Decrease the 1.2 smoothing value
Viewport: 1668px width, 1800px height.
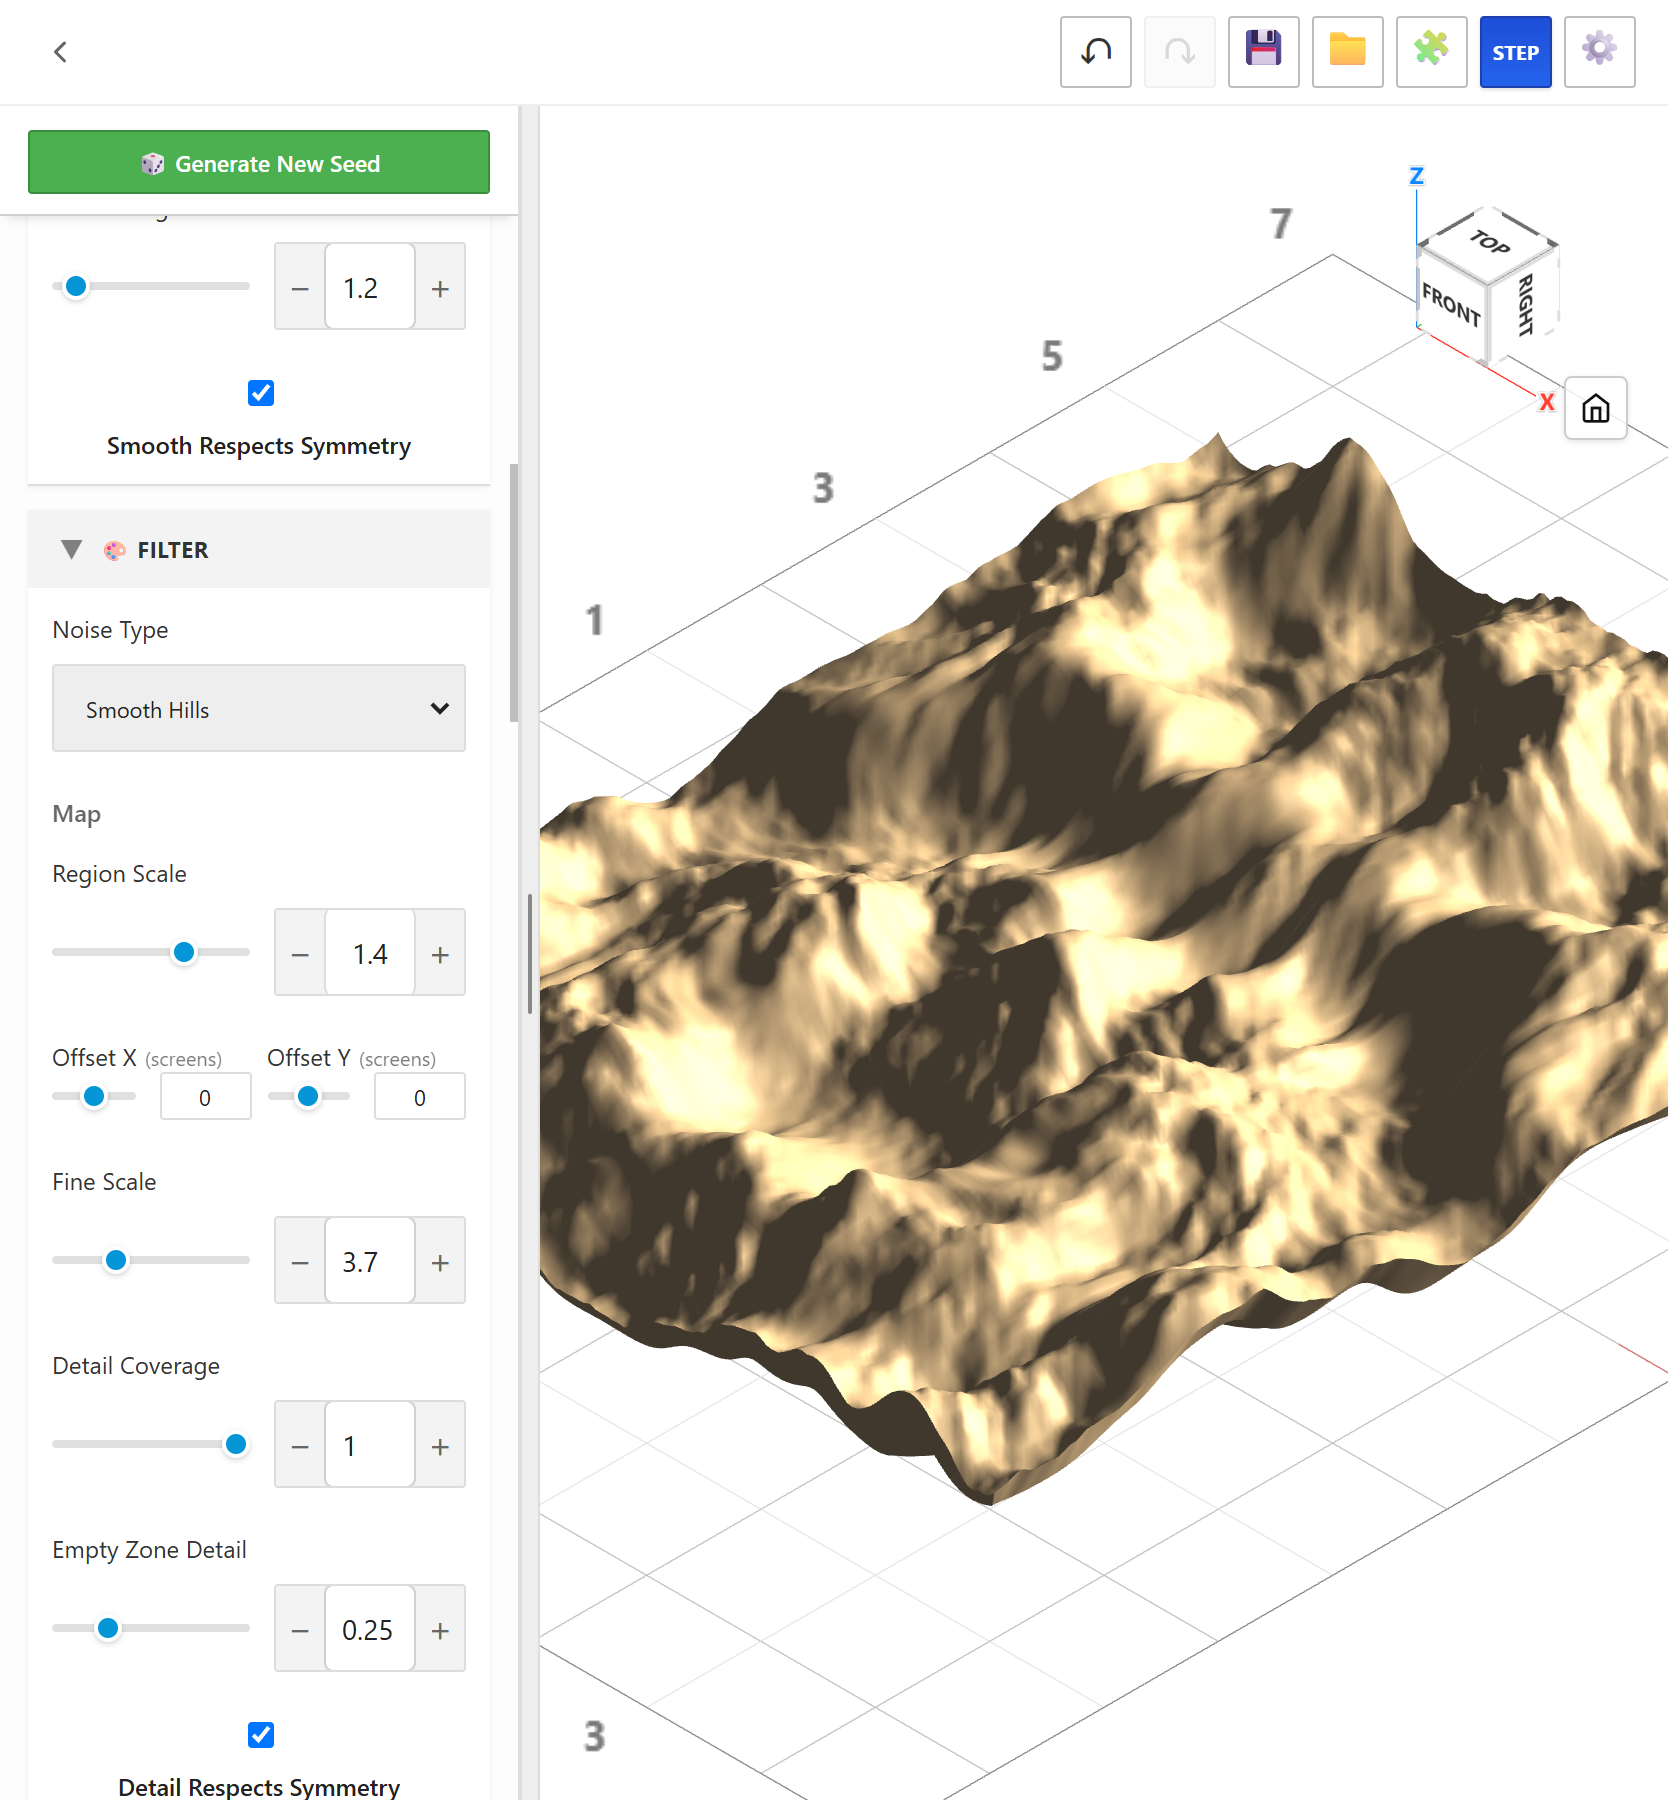300,287
